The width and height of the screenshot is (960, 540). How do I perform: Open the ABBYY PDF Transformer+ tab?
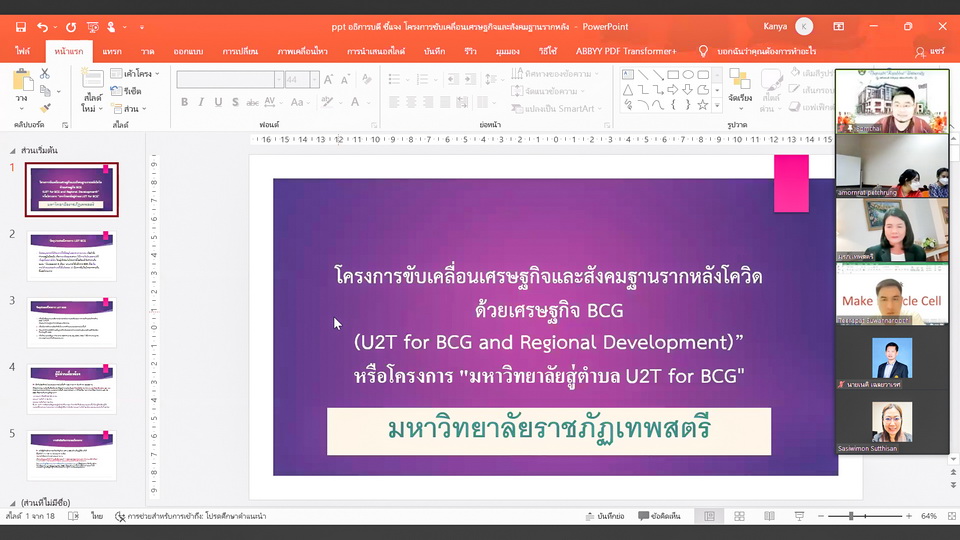pyautogui.click(x=626, y=51)
